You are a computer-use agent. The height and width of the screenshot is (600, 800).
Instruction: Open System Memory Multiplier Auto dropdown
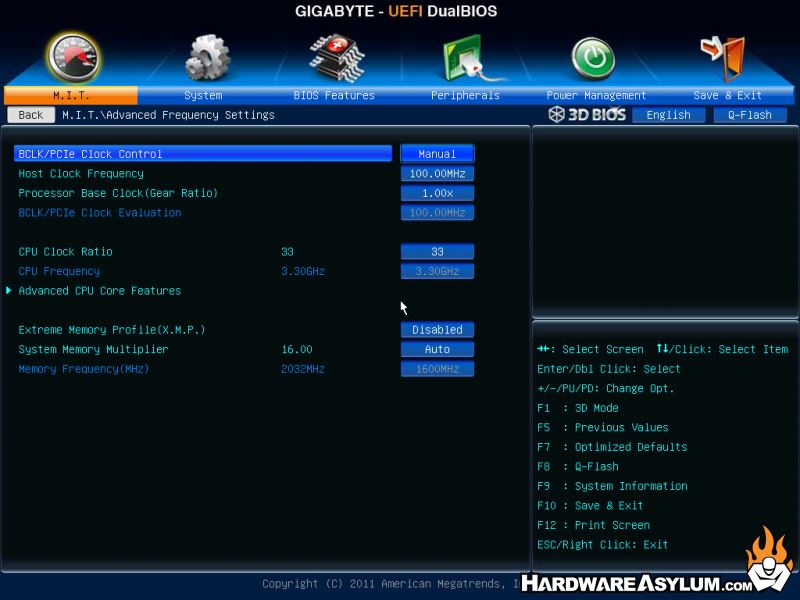(437, 349)
